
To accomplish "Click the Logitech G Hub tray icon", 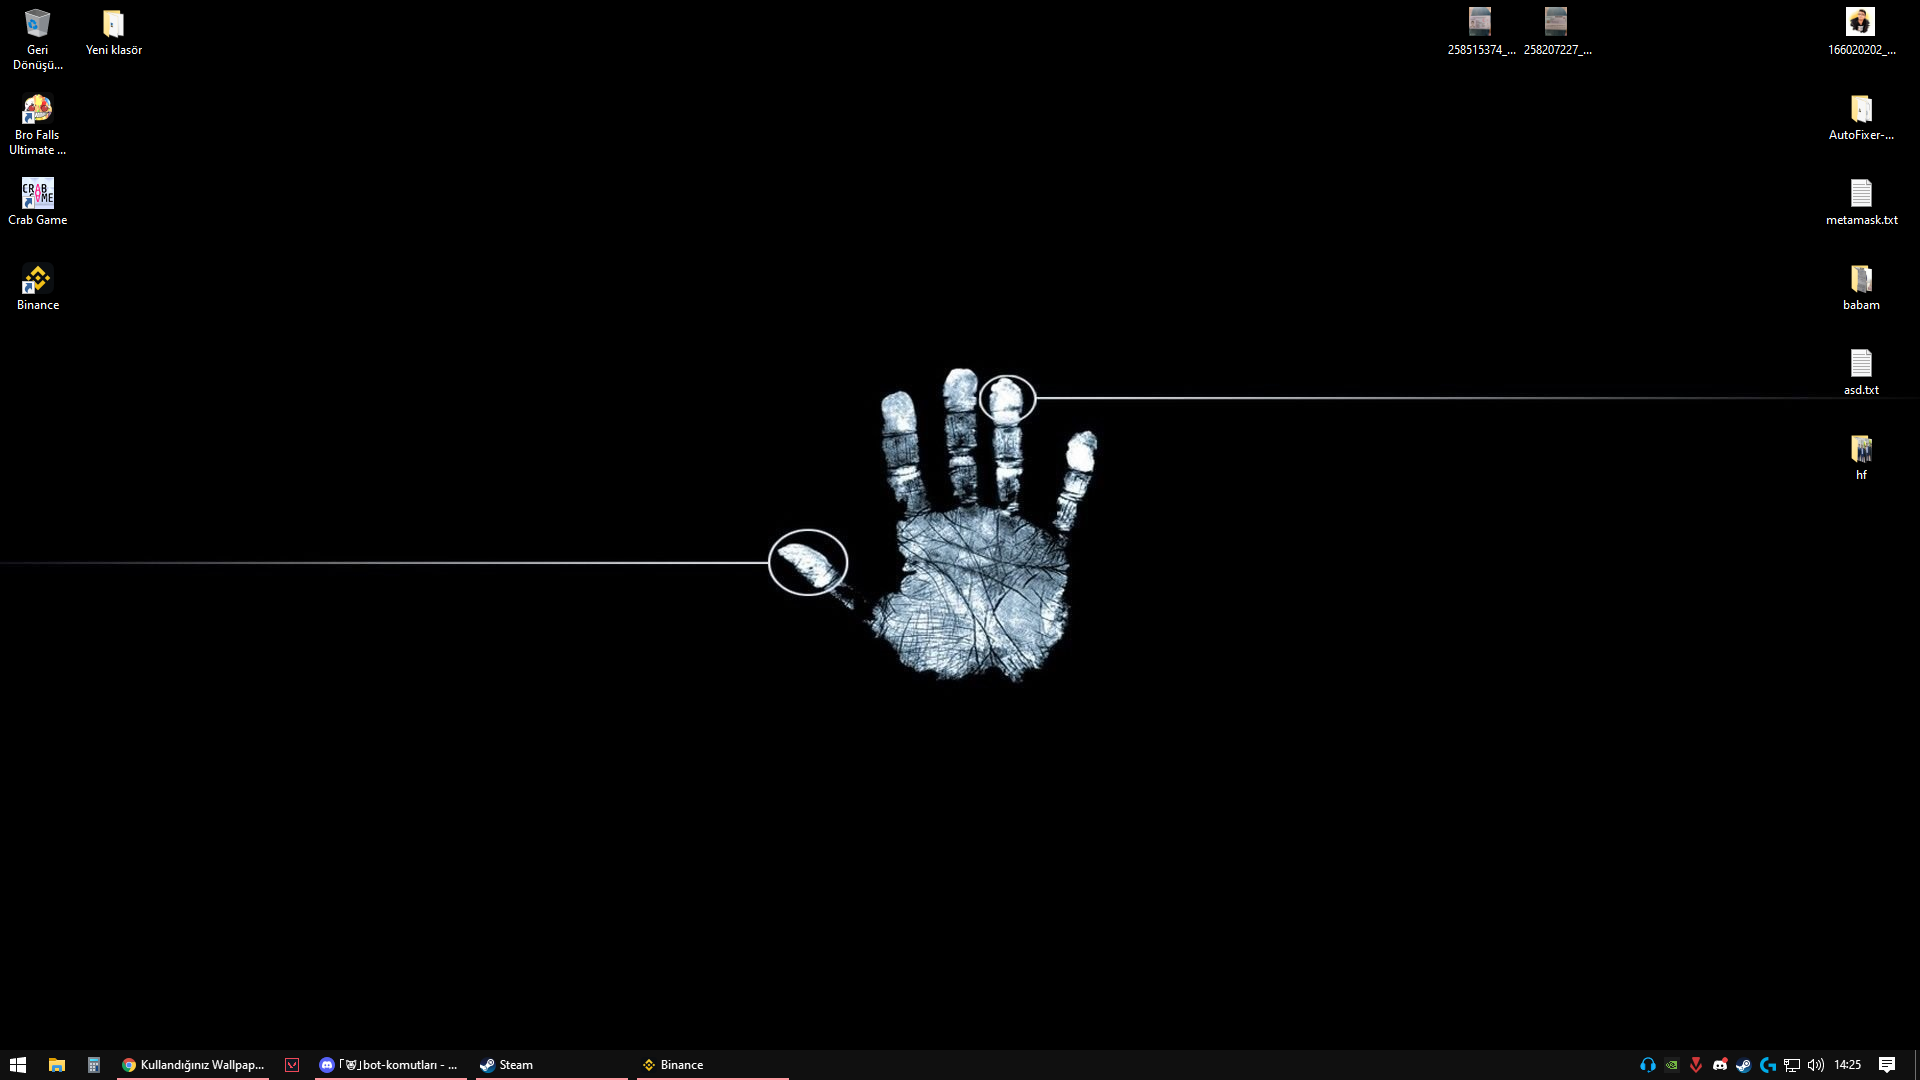I will click(x=1767, y=1065).
